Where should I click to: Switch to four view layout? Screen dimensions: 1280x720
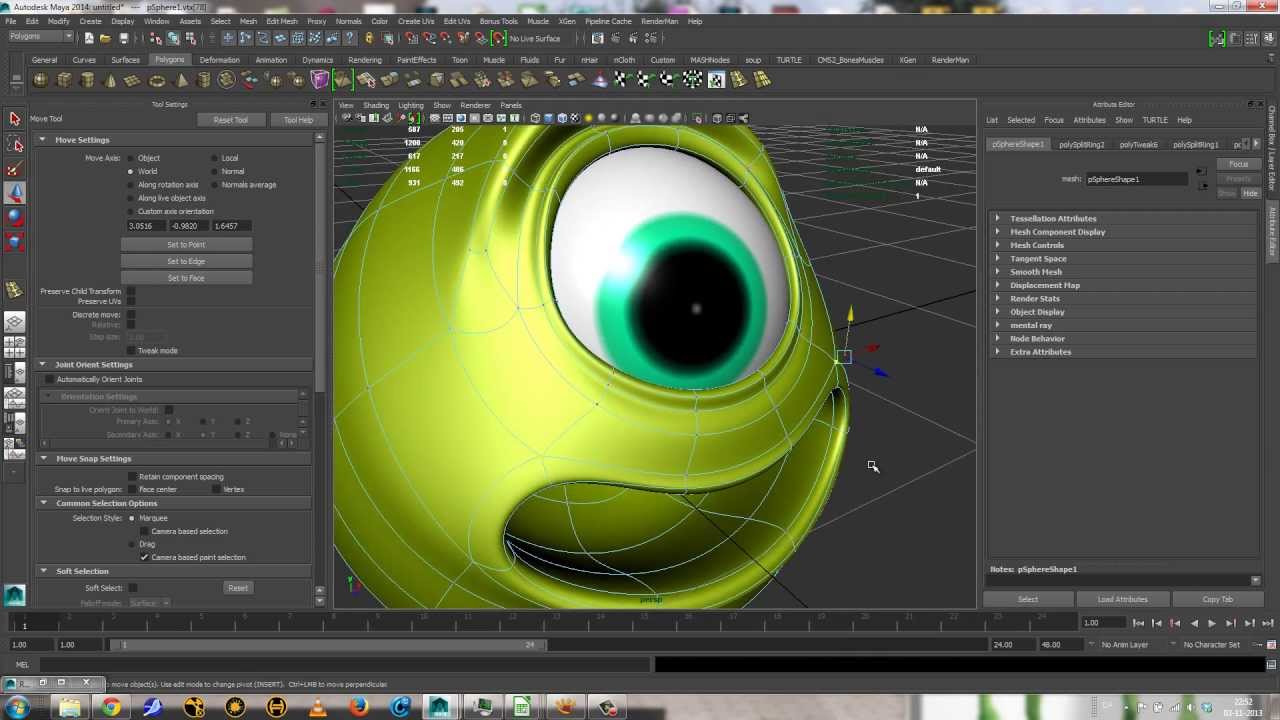point(14,347)
